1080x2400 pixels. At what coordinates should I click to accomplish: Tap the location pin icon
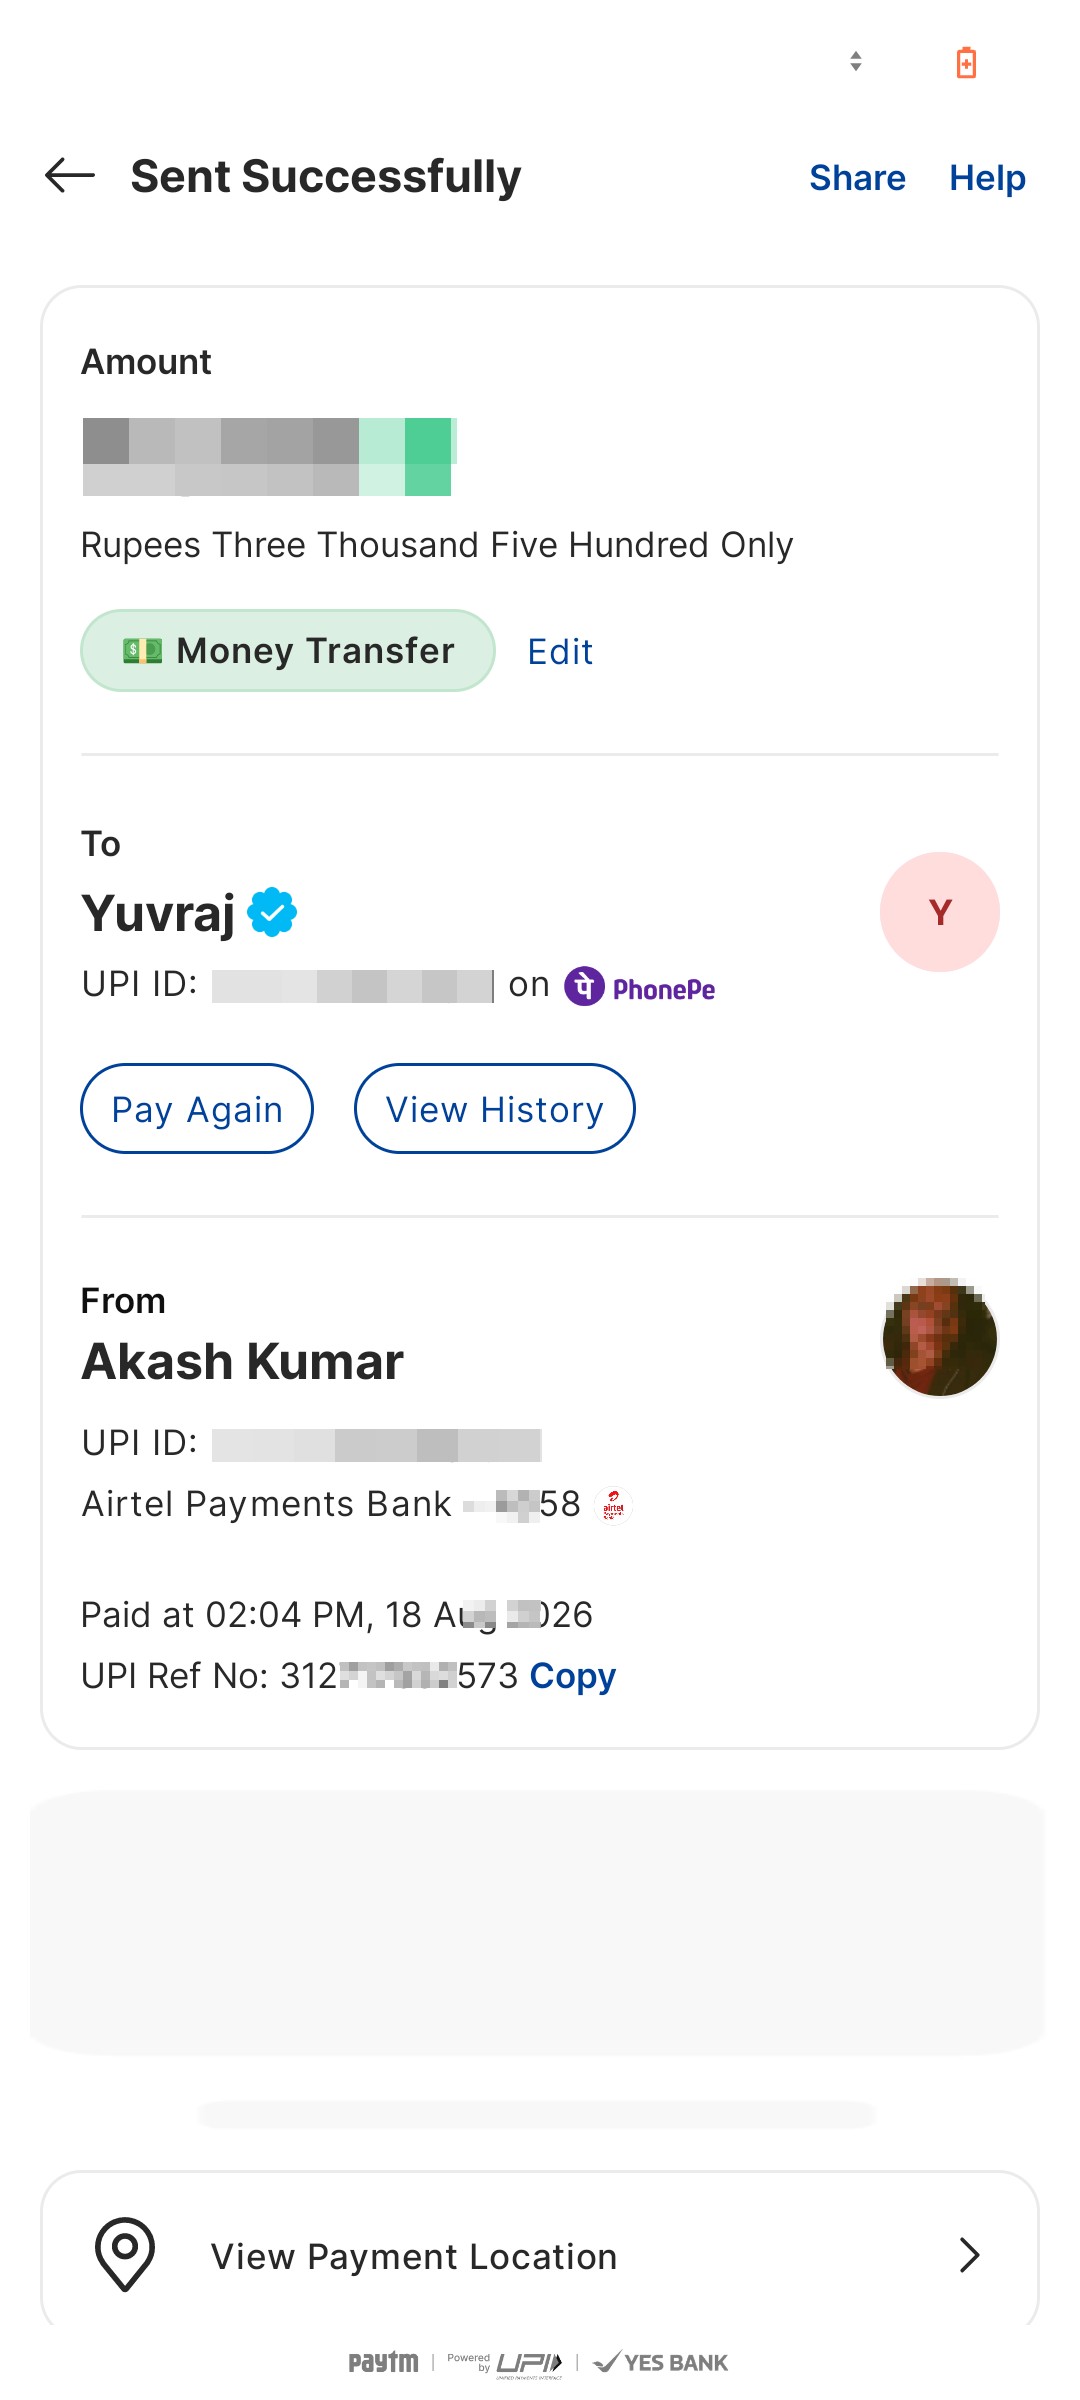[x=125, y=2255]
